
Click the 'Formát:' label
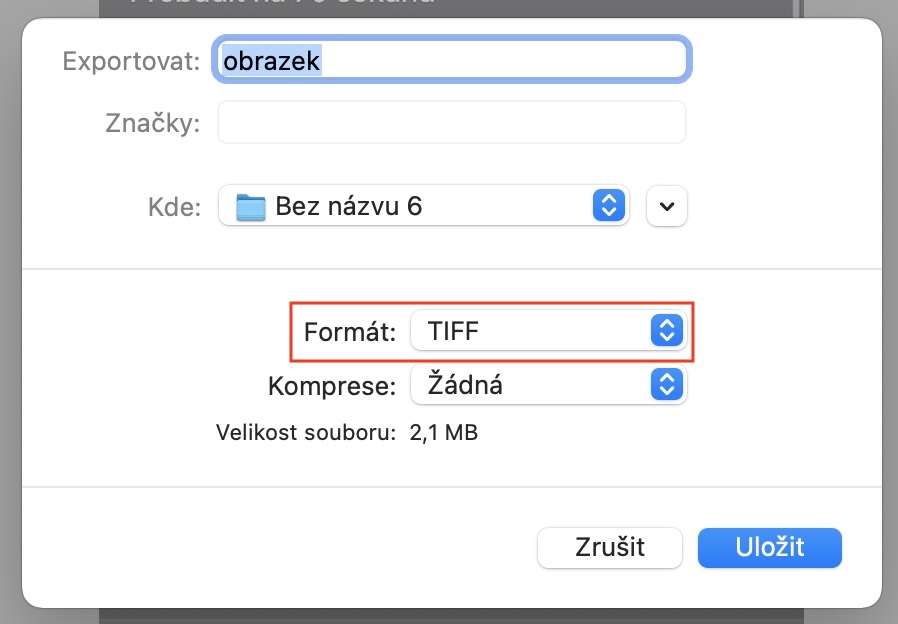[x=350, y=330]
